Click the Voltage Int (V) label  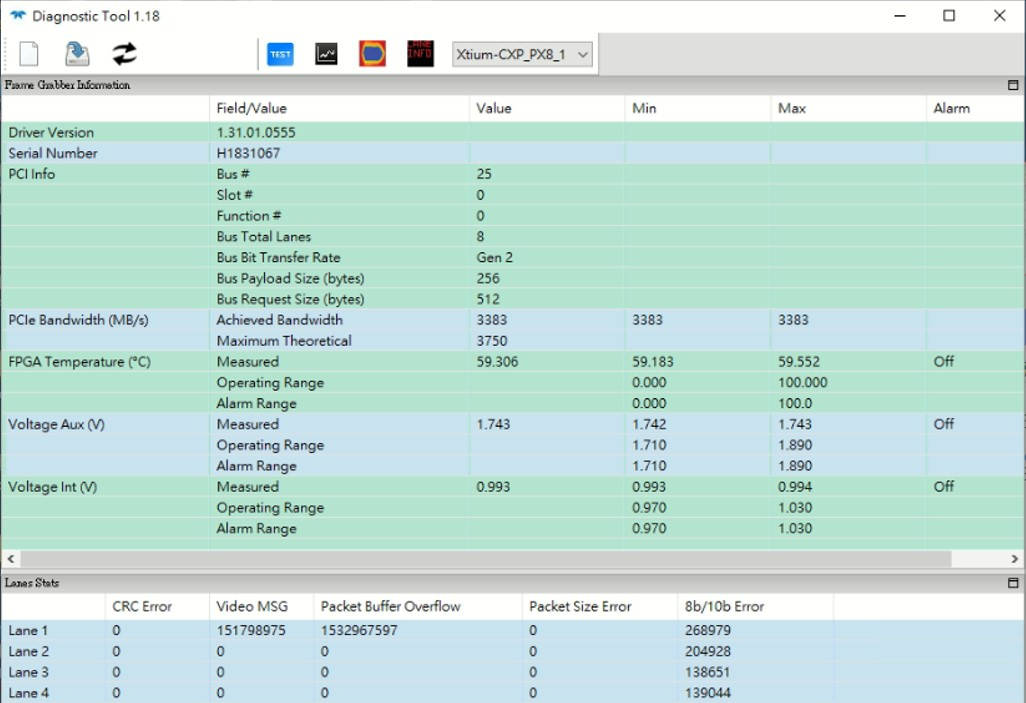tap(52, 487)
